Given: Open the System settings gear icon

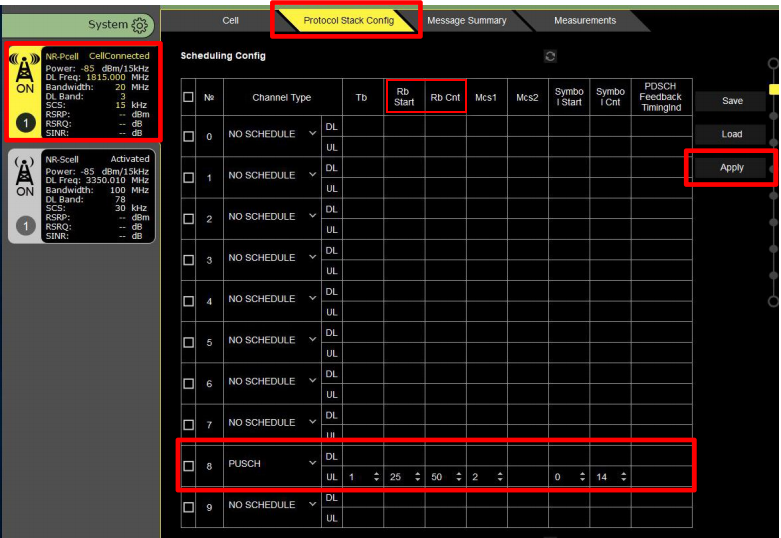Looking at the screenshot, I should tap(140, 25).
